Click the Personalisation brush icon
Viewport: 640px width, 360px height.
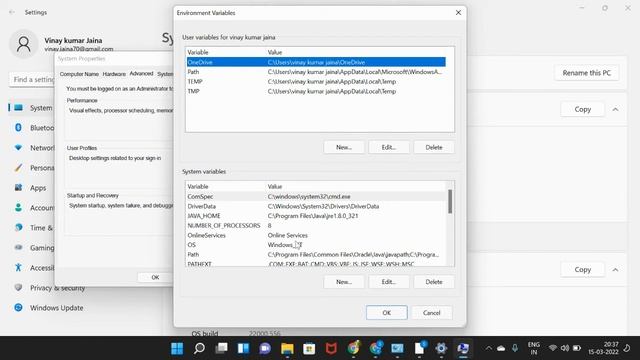click(18, 168)
